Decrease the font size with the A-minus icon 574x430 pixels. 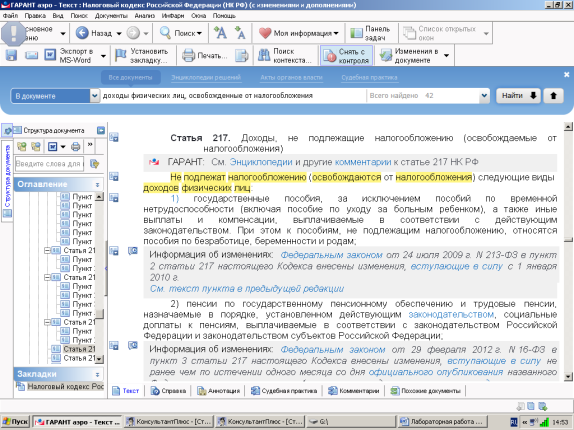point(240,33)
